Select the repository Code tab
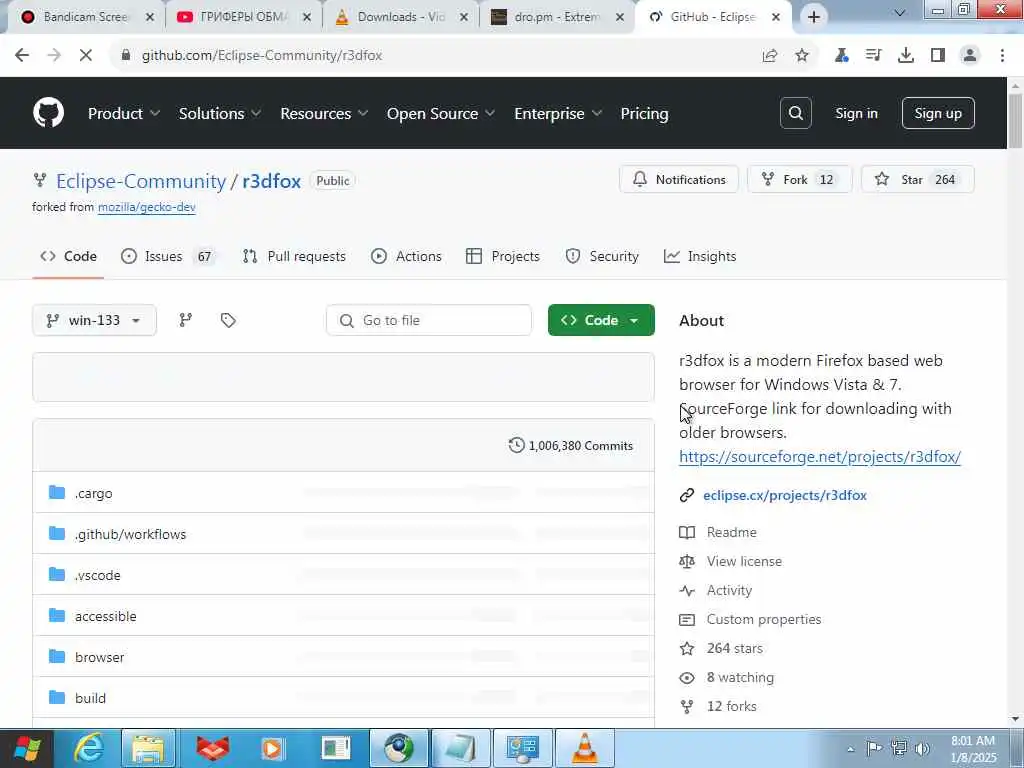The image size is (1024, 768). (x=69, y=257)
